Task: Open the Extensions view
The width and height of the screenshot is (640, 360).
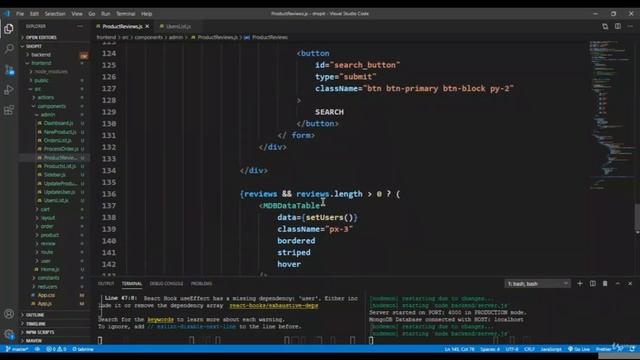Action: pyautogui.click(x=9, y=110)
